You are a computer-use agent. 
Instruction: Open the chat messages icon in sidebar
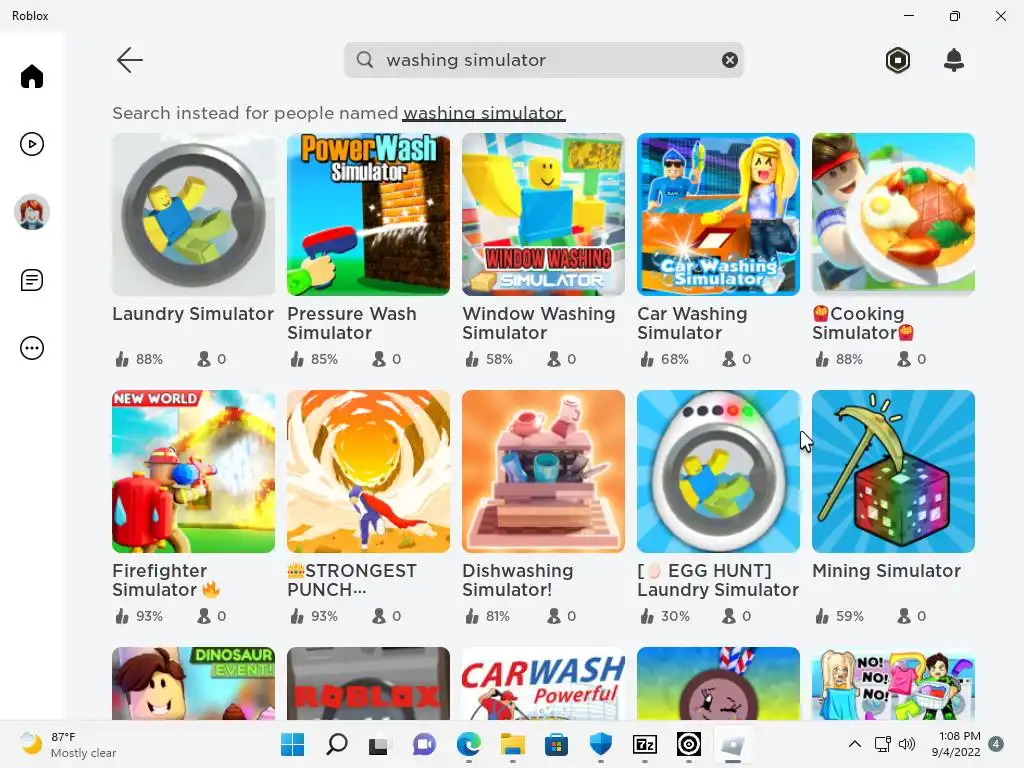coord(31,280)
